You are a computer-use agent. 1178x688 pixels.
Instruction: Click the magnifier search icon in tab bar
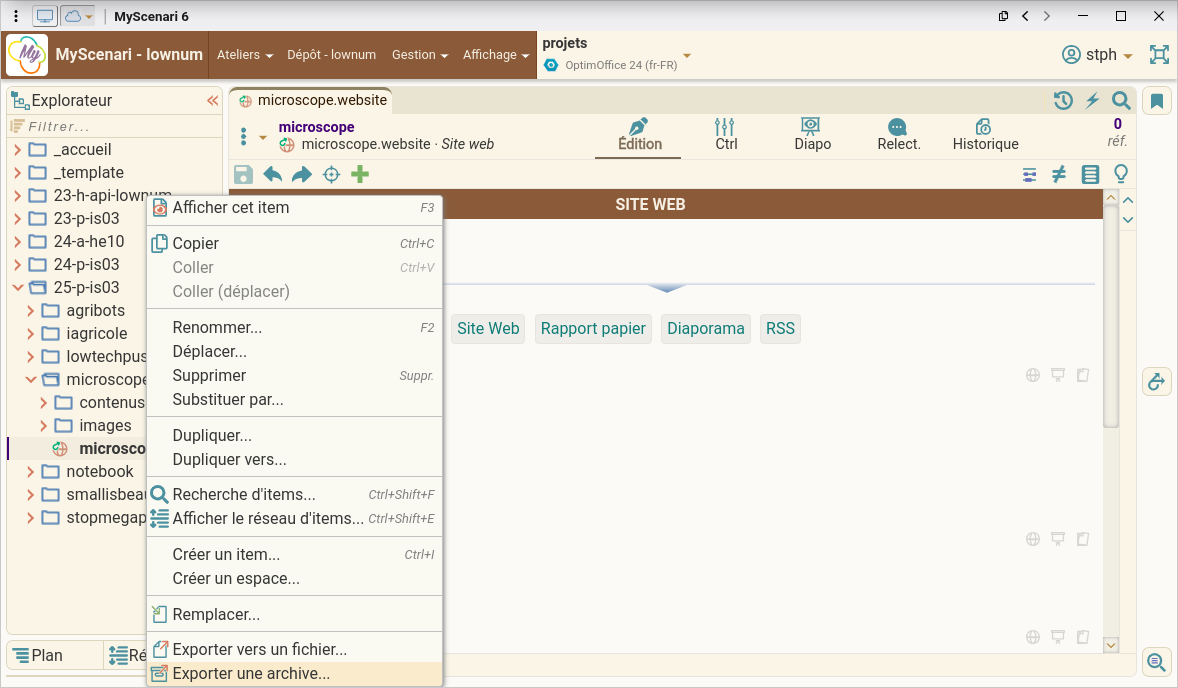[1121, 100]
